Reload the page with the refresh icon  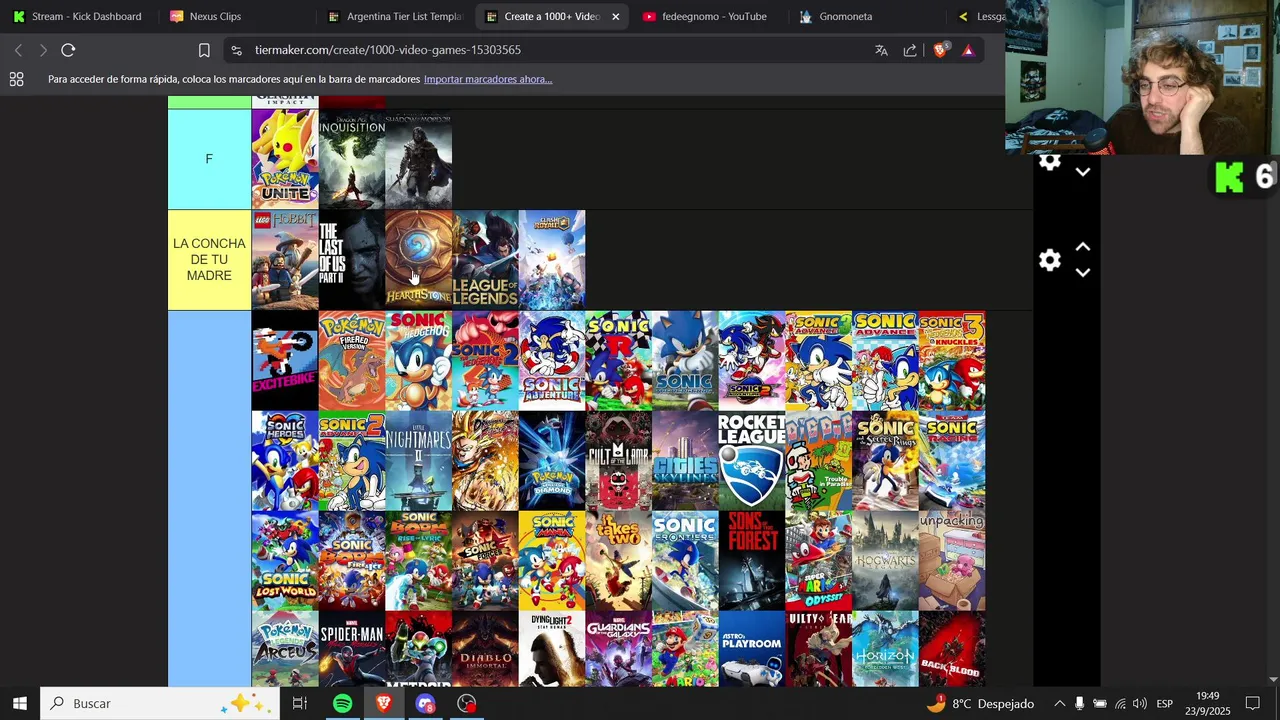pos(68,50)
